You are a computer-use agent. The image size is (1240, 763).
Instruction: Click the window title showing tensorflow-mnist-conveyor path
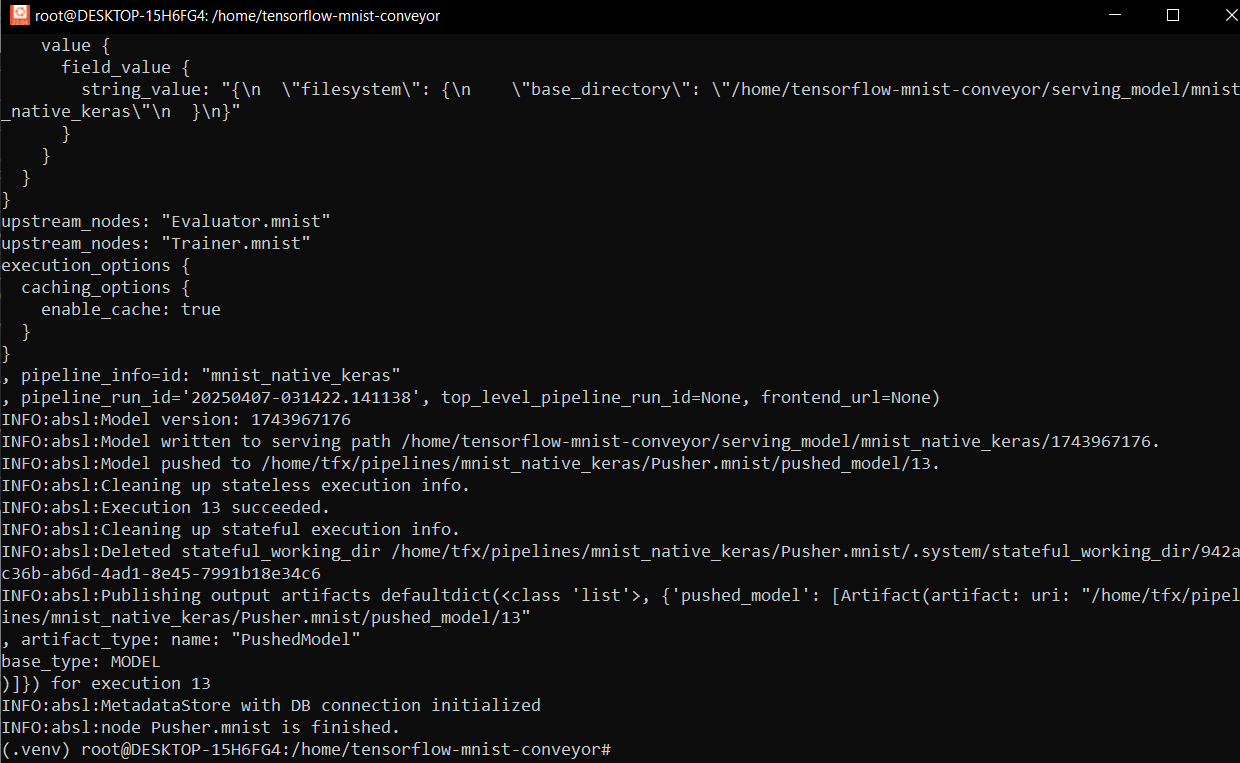click(x=237, y=16)
